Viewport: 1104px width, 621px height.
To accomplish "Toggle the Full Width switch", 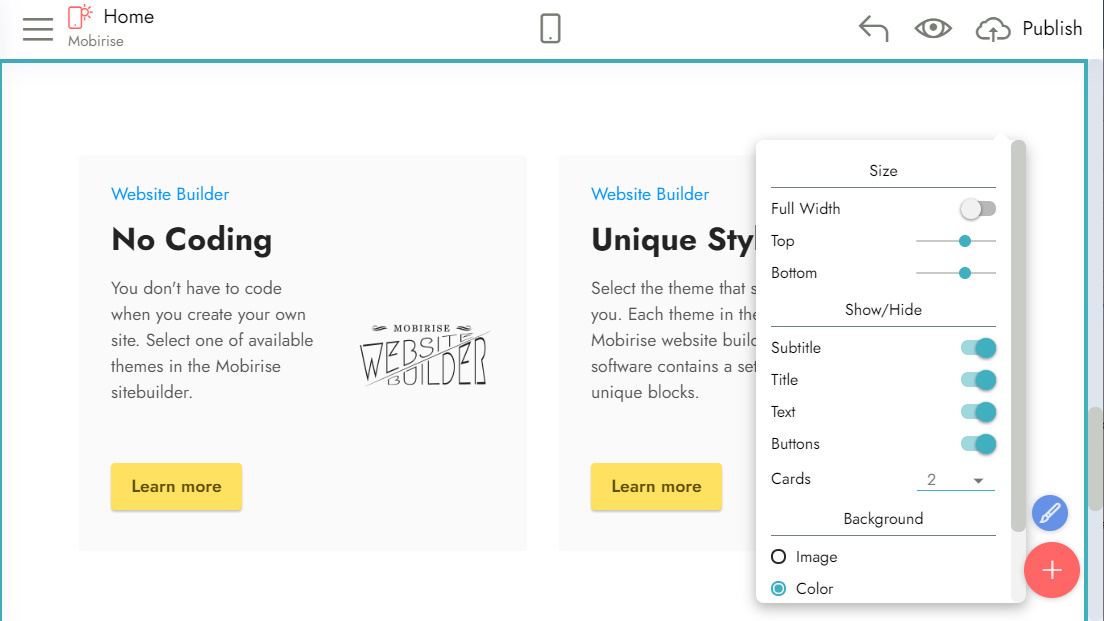I will click(x=978, y=208).
